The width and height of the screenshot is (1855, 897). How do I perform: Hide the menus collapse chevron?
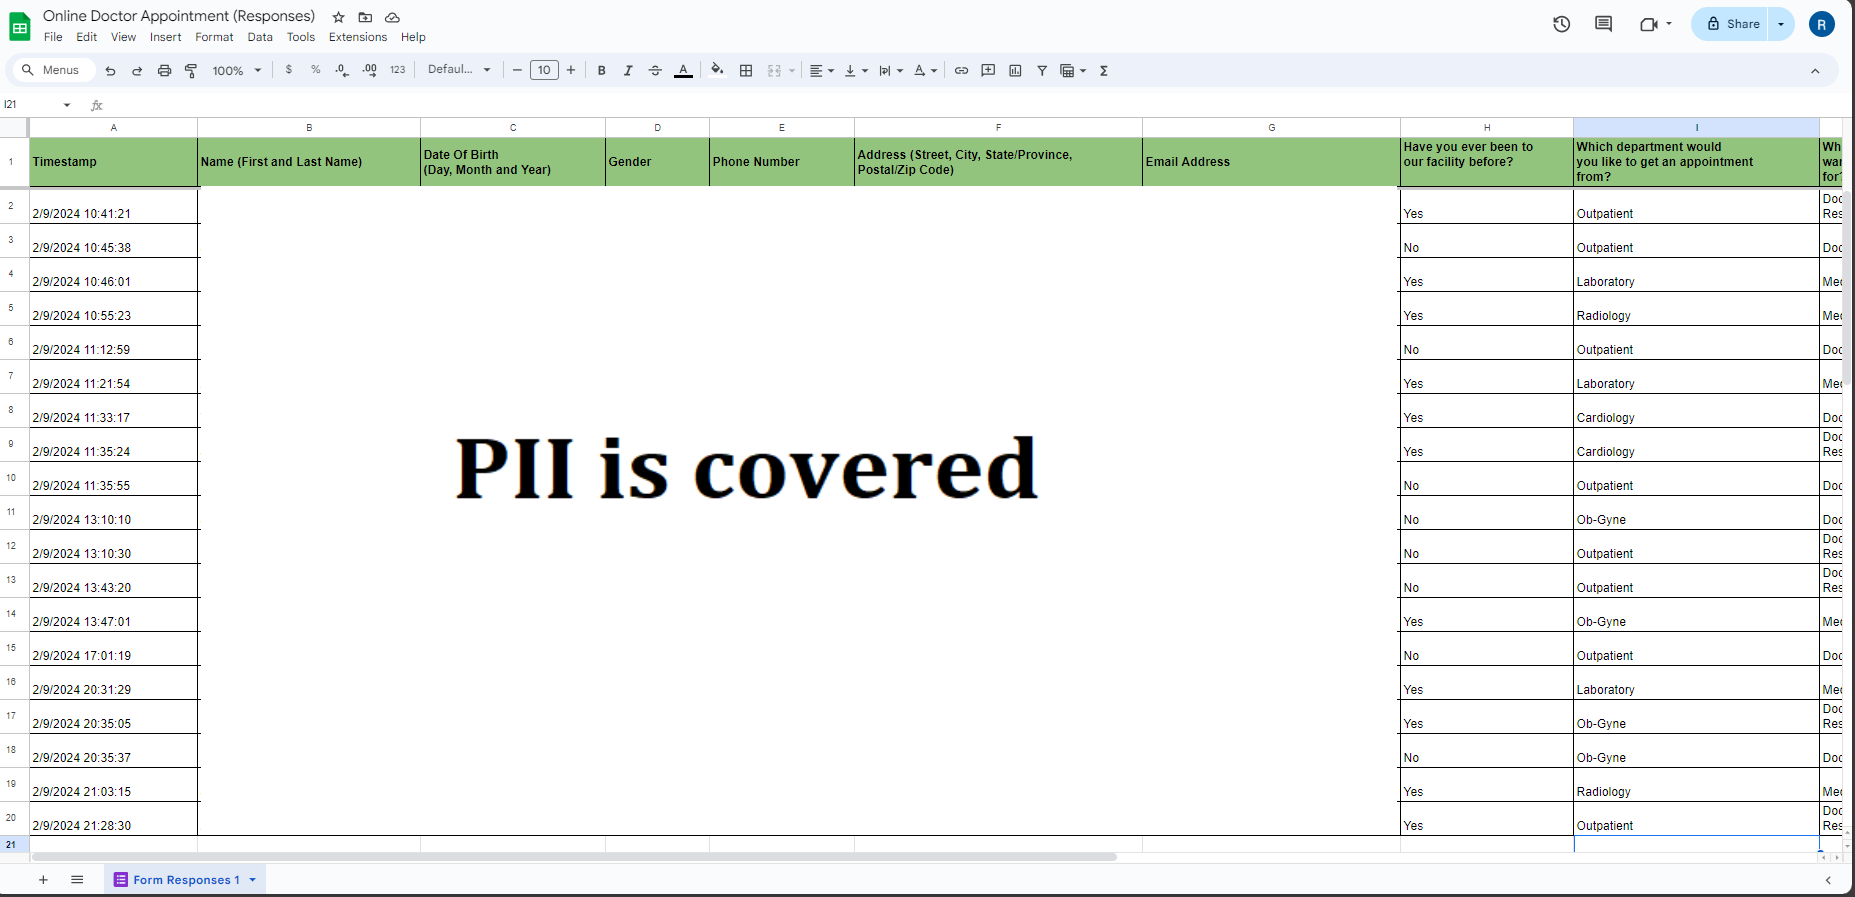(1815, 71)
